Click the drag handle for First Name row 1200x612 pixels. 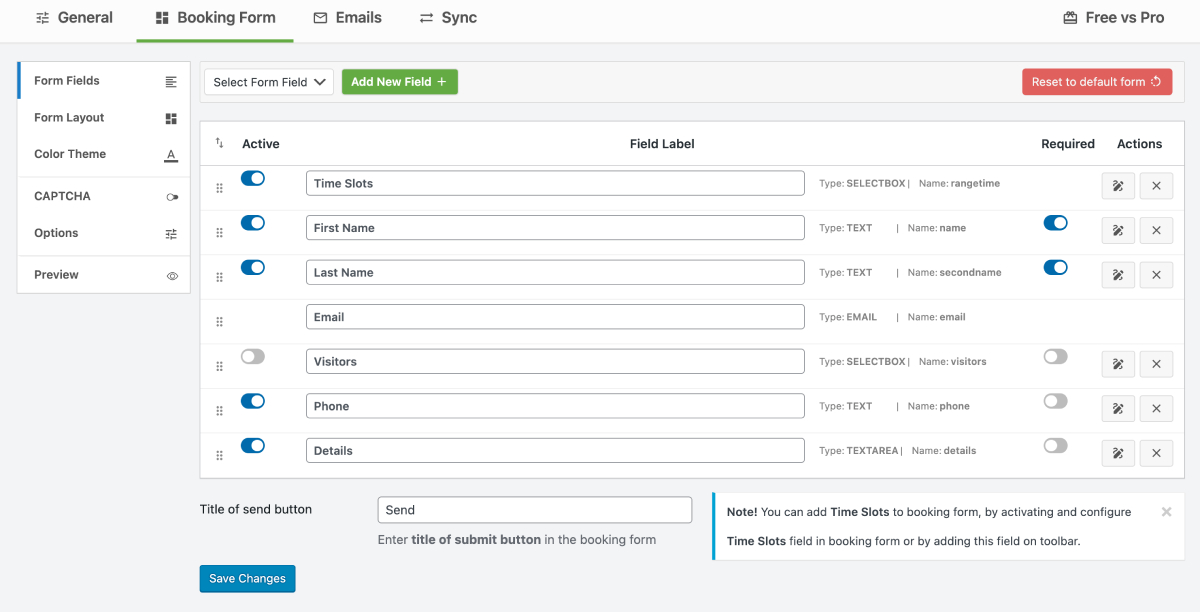pos(220,233)
